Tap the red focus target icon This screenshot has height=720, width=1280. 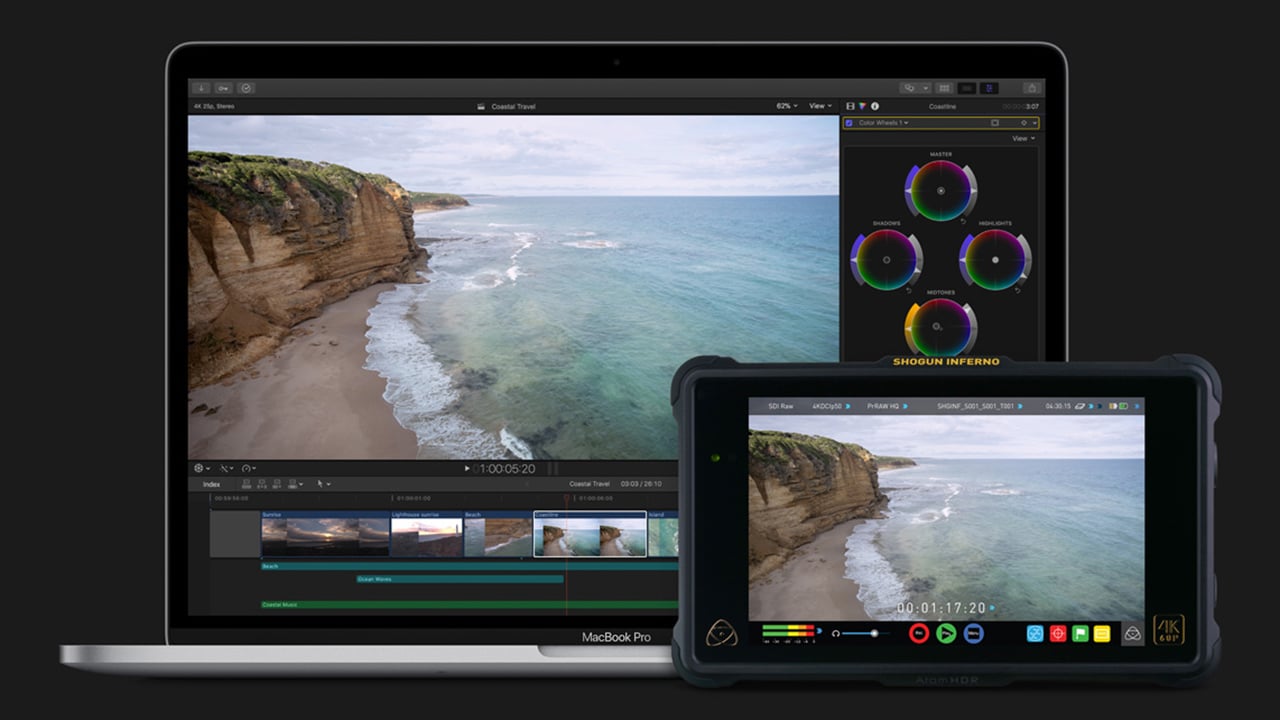pyautogui.click(x=1058, y=633)
